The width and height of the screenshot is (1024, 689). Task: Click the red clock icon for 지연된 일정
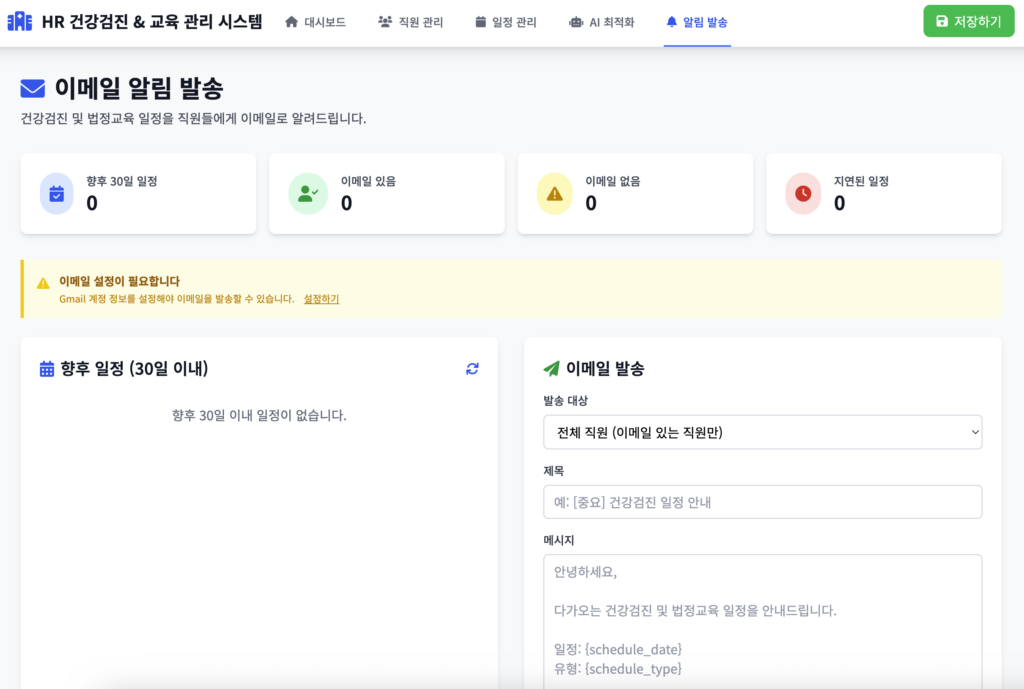click(803, 194)
